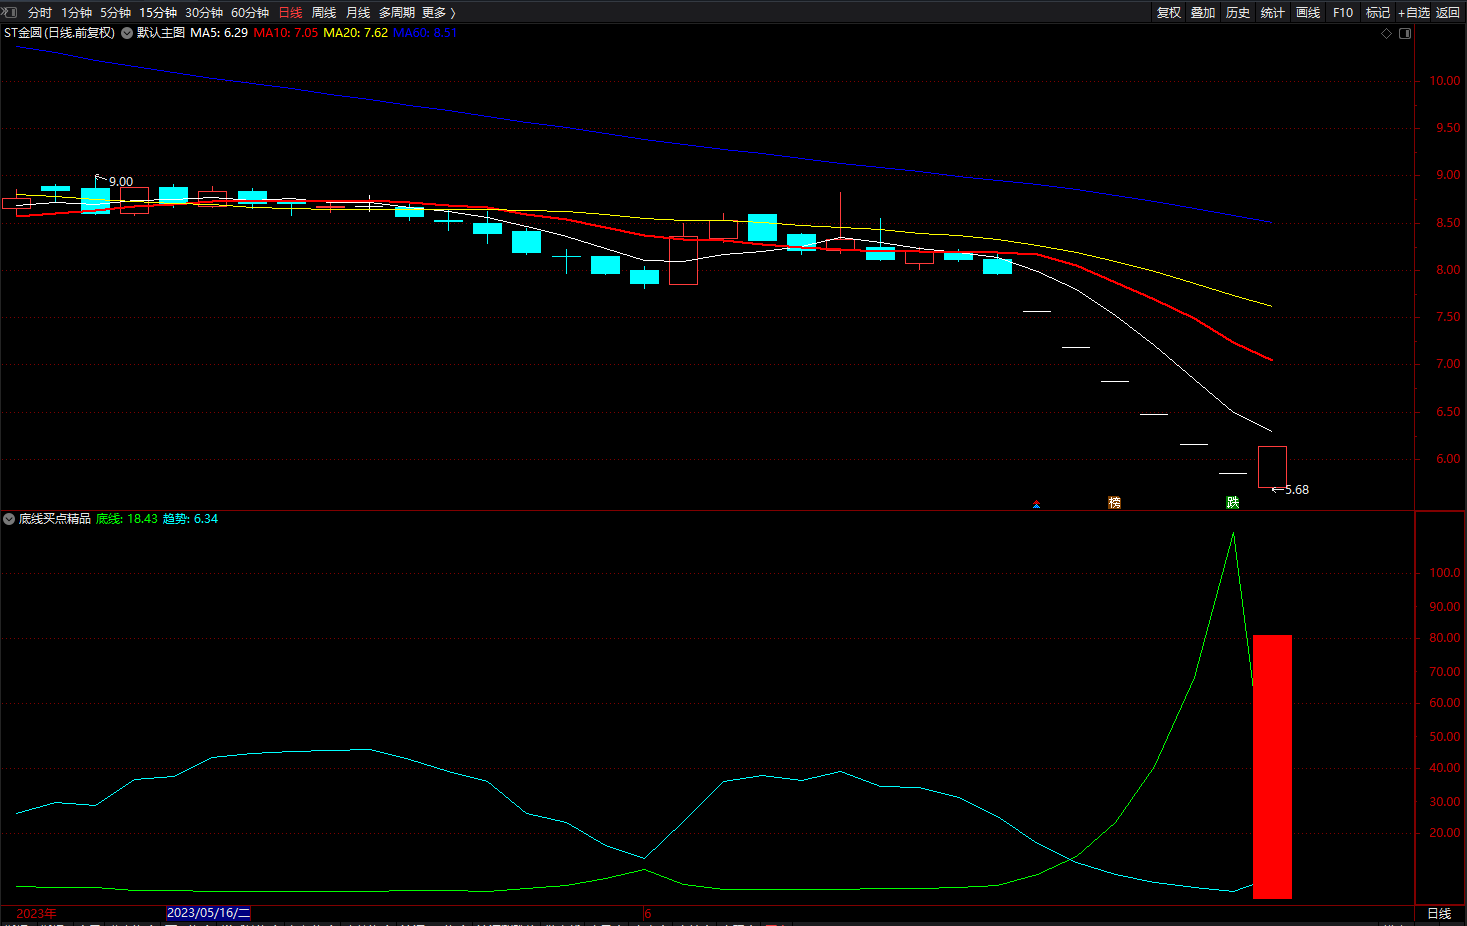The image size is (1467, 926).
Task: Expand the 底线买点精品 indicator dropdown
Action: [9, 519]
